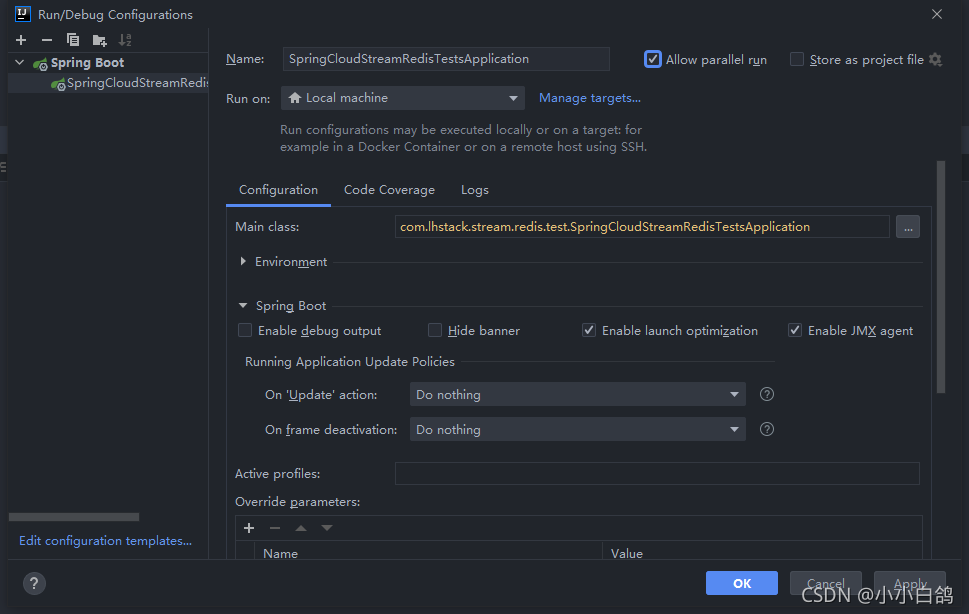
Task: Switch to the Code Coverage tab
Action: pos(389,190)
